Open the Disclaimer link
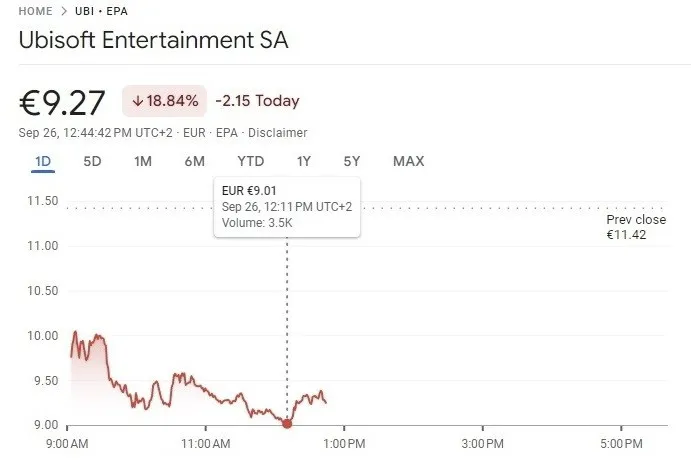This screenshot has width=691, height=460. [278, 133]
